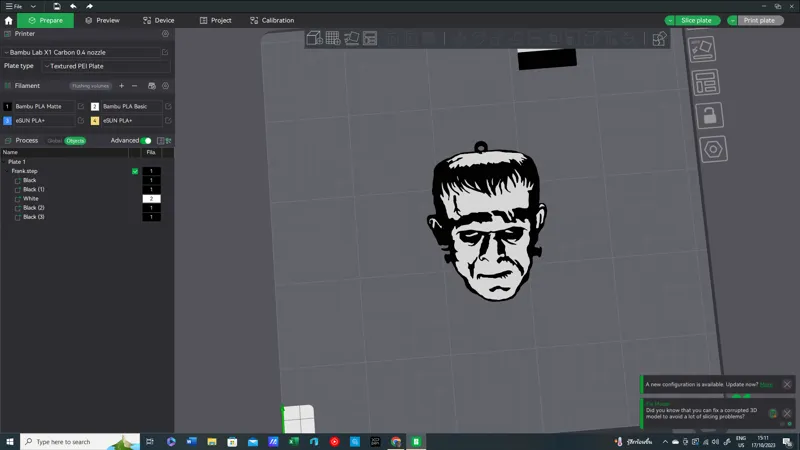Toggle the Frank.step printable checkbox

[x=135, y=171]
